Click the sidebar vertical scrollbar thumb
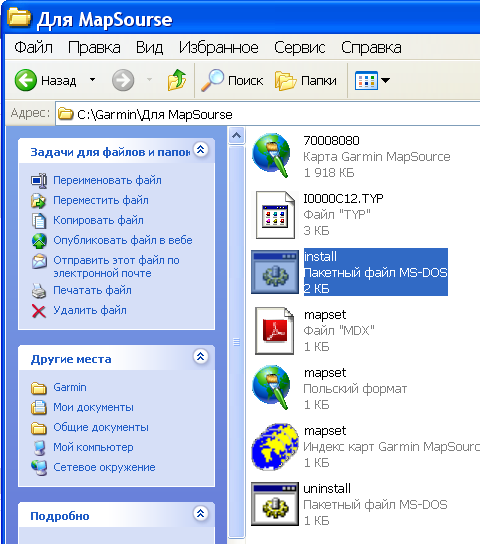Viewport: 480px width, 544px height. tap(237, 341)
